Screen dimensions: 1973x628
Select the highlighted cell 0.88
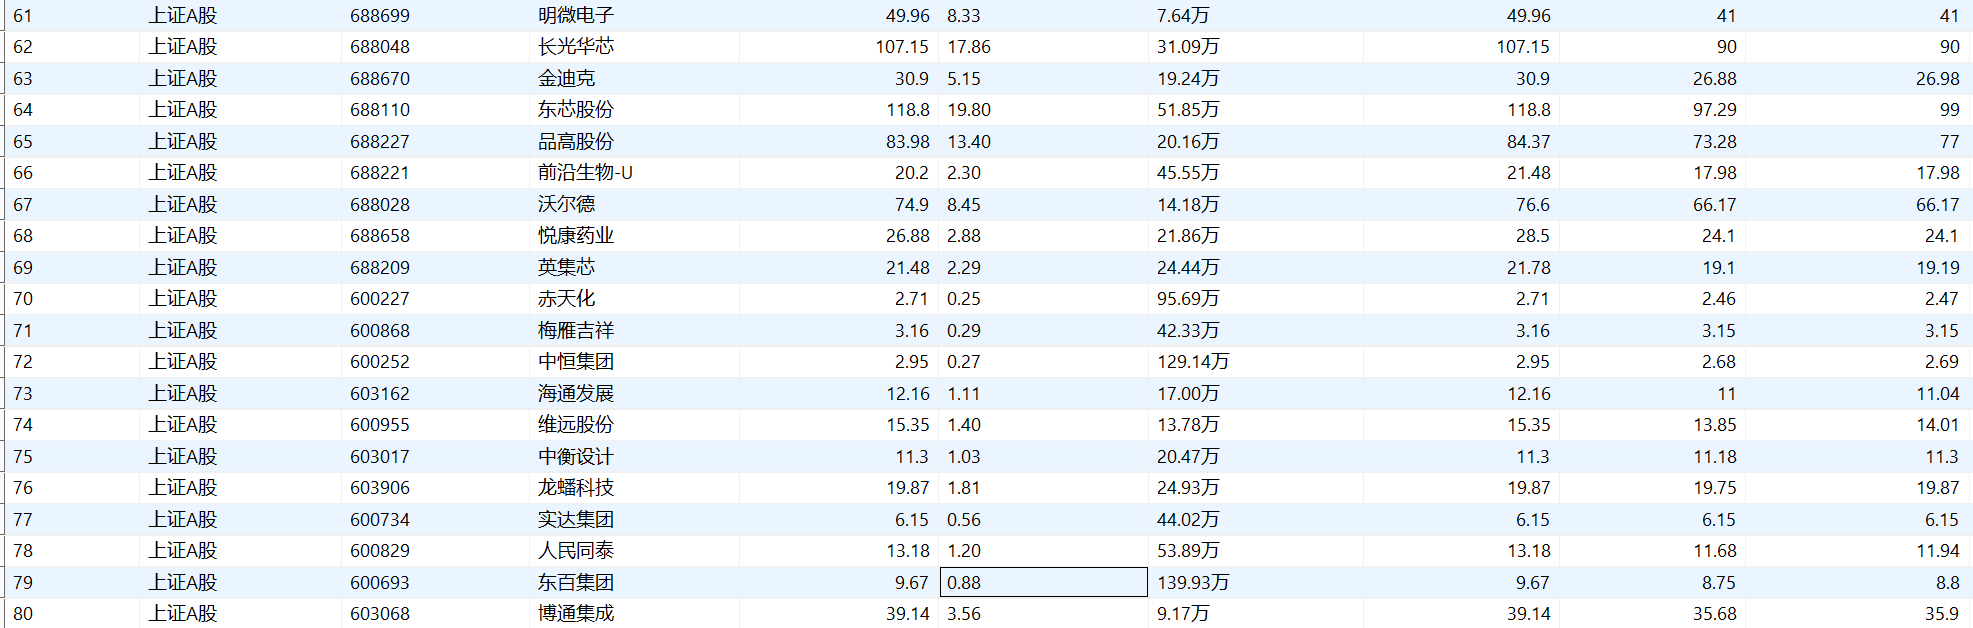coord(1043,582)
